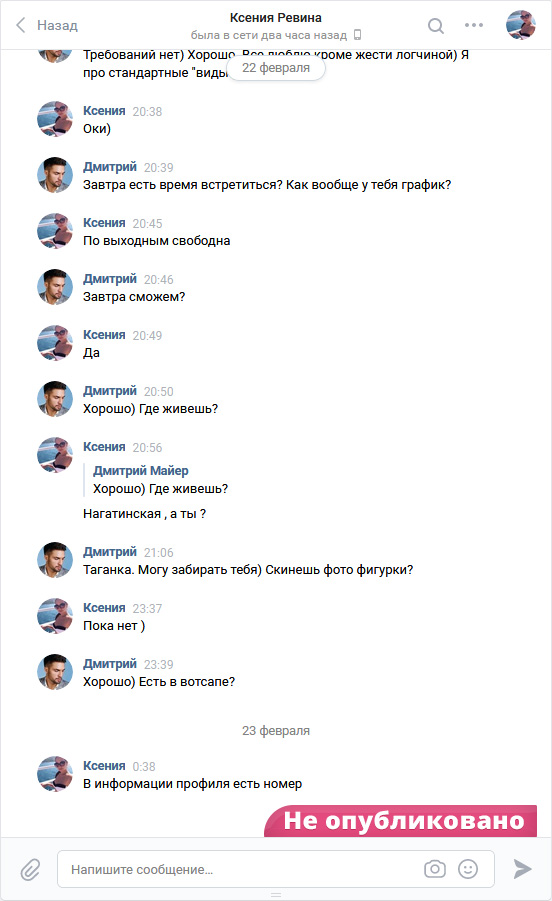Screen dimensions: 552x901
Task: Click mobile device status icon in header
Action: tap(357, 35)
